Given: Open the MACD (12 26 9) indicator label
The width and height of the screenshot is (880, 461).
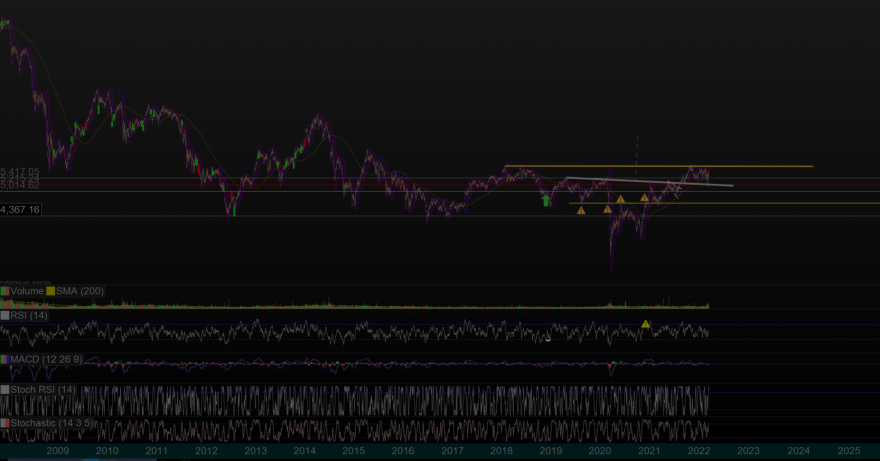Looking at the screenshot, I should (x=46, y=359).
